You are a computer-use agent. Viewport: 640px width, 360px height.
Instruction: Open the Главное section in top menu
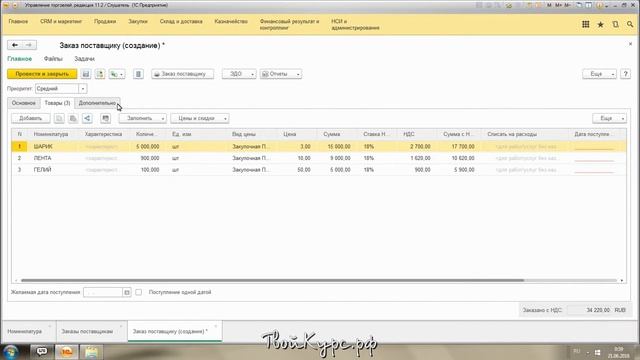pos(18,21)
